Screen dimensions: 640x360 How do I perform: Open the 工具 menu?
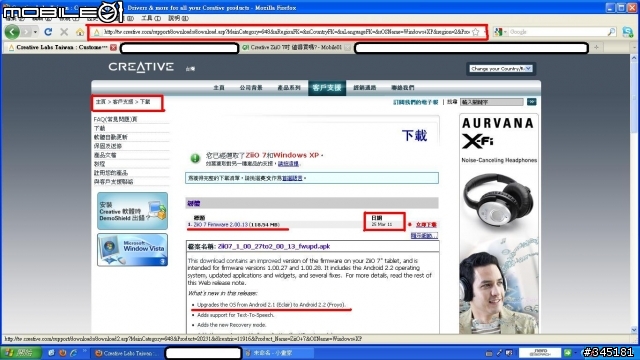click(151, 18)
